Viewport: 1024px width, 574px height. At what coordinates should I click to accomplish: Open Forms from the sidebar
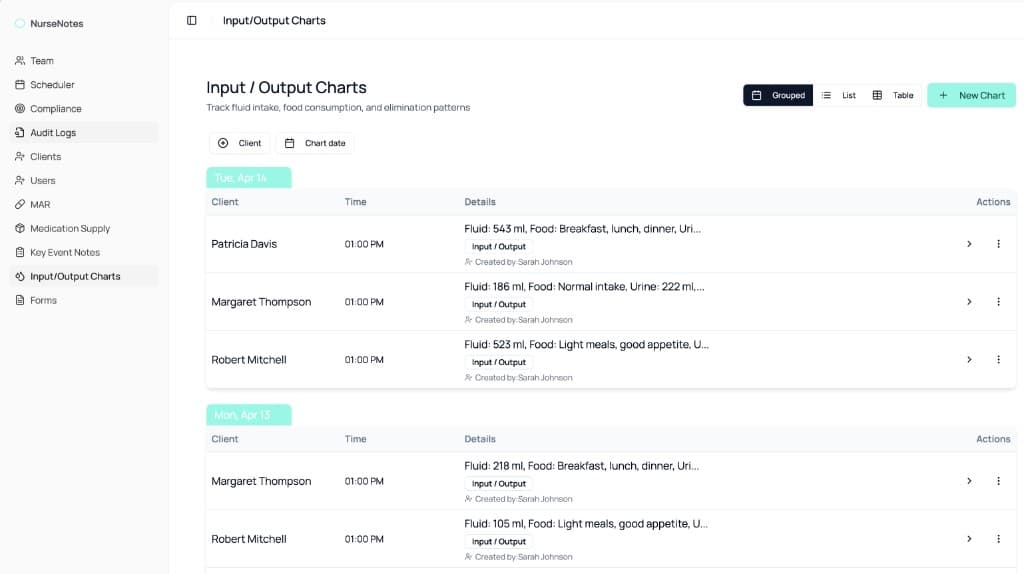tap(84, 300)
